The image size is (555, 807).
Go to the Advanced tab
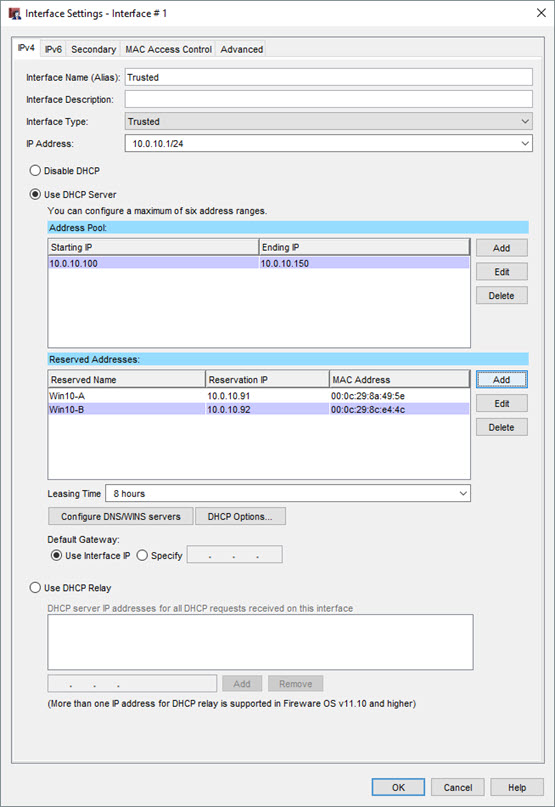click(x=241, y=49)
